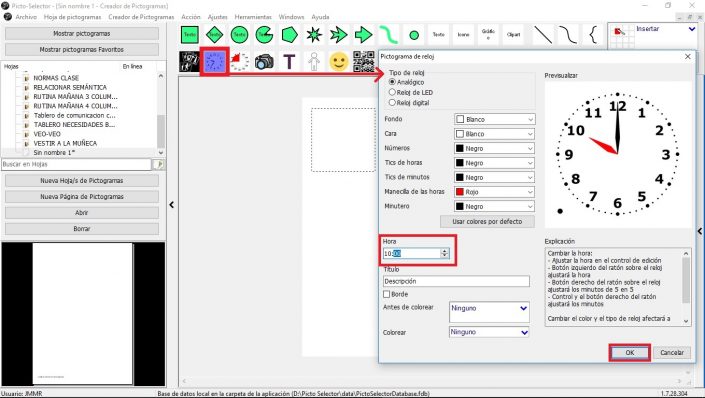Open the blue clock pictogram tool
Screen dimensions: 705x398
point(214,62)
